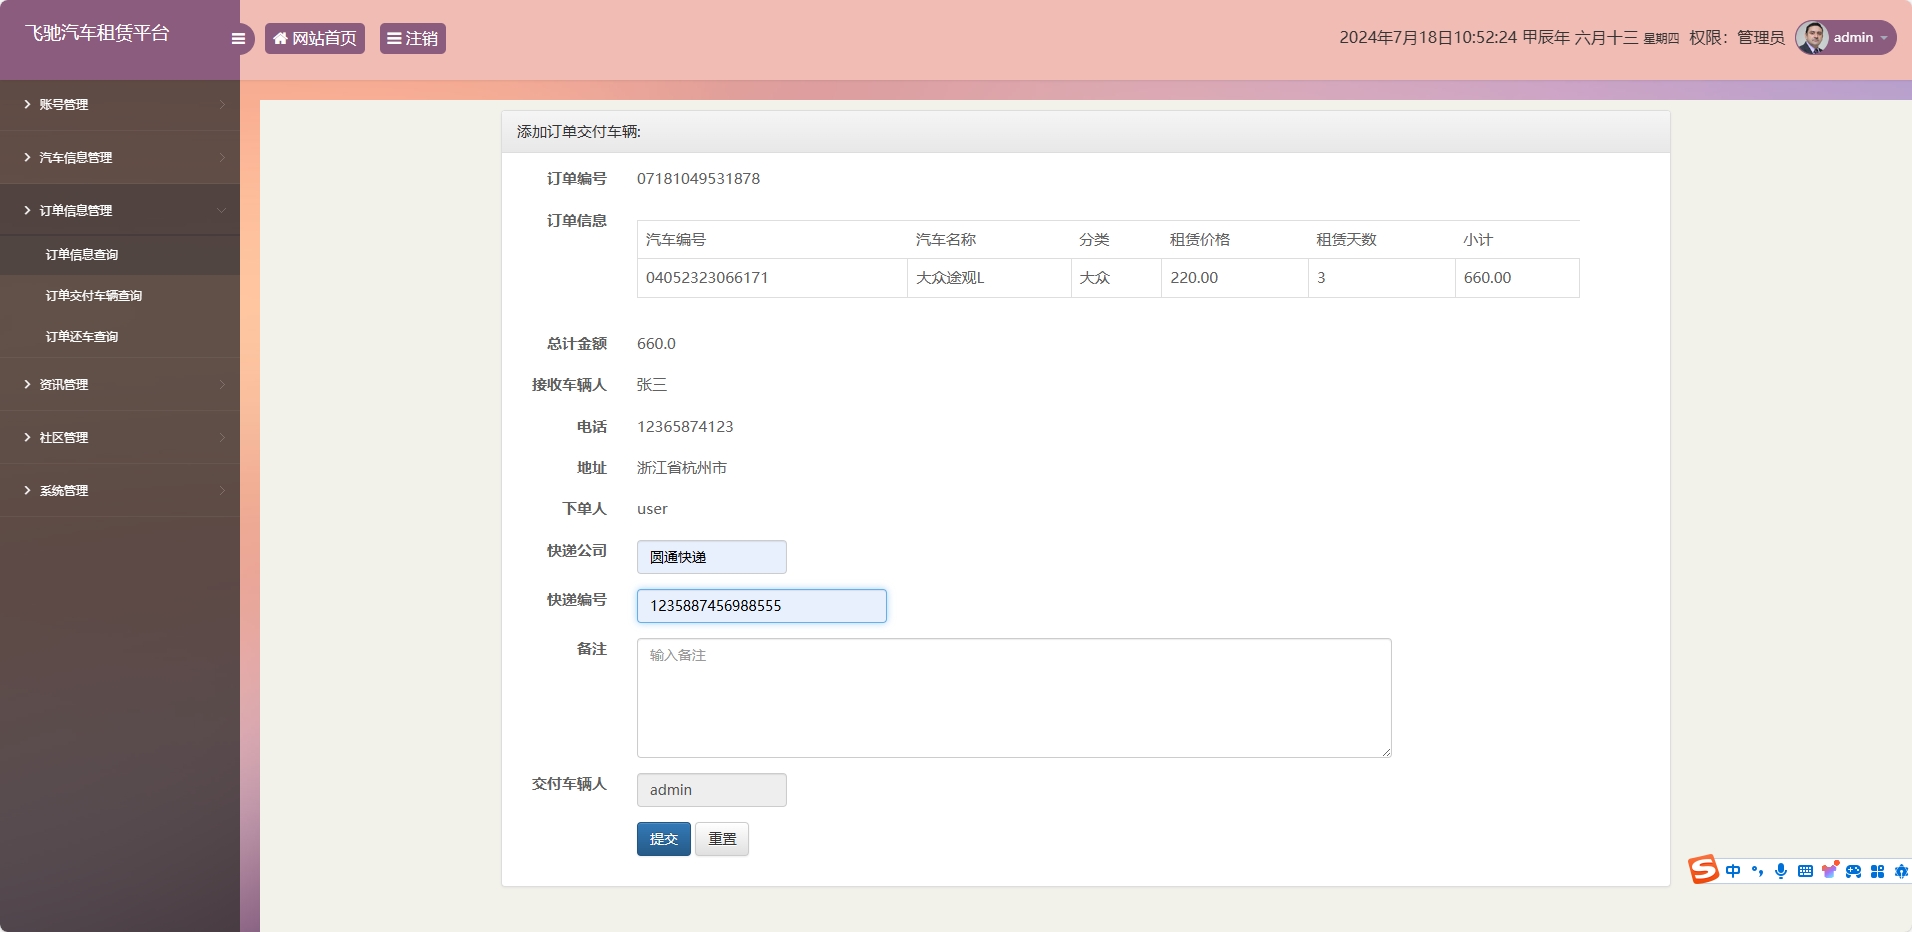Open the on-screen keyboard icon in Sogou toolbar
The width and height of the screenshot is (1912, 932).
pyautogui.click(x=1805, y=871)
